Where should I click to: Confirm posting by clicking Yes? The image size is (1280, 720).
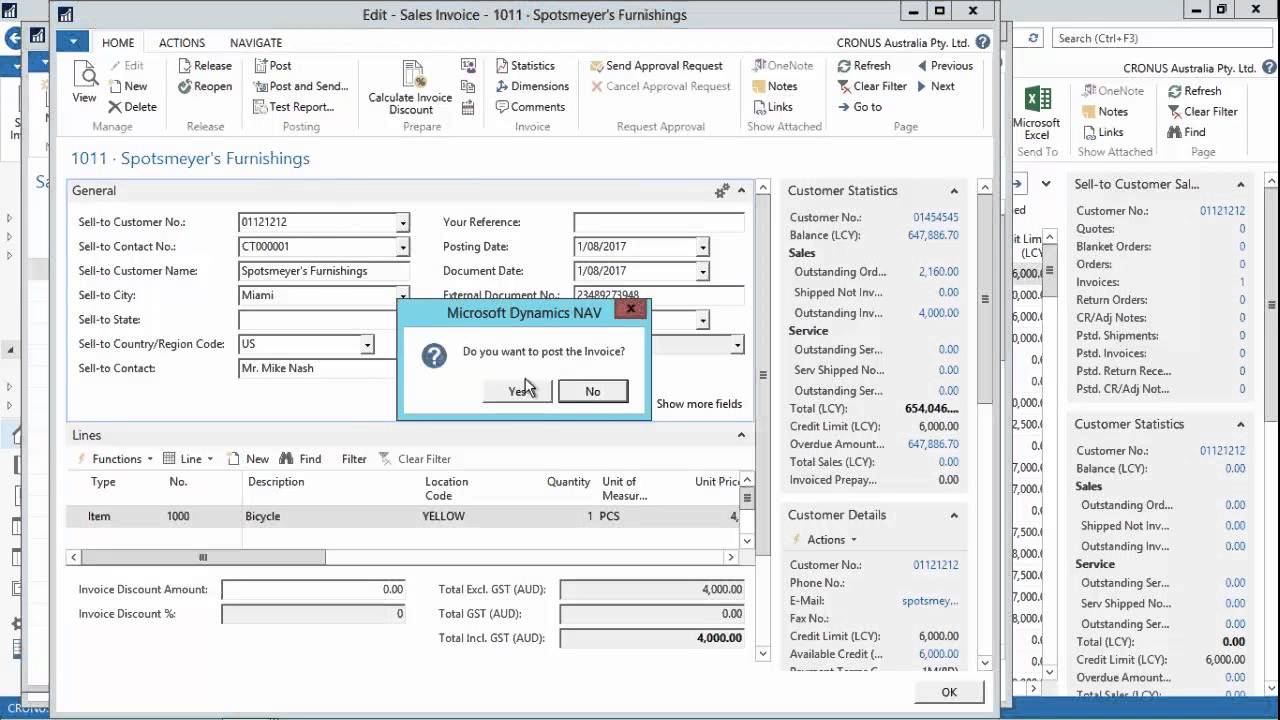(517, 391)
